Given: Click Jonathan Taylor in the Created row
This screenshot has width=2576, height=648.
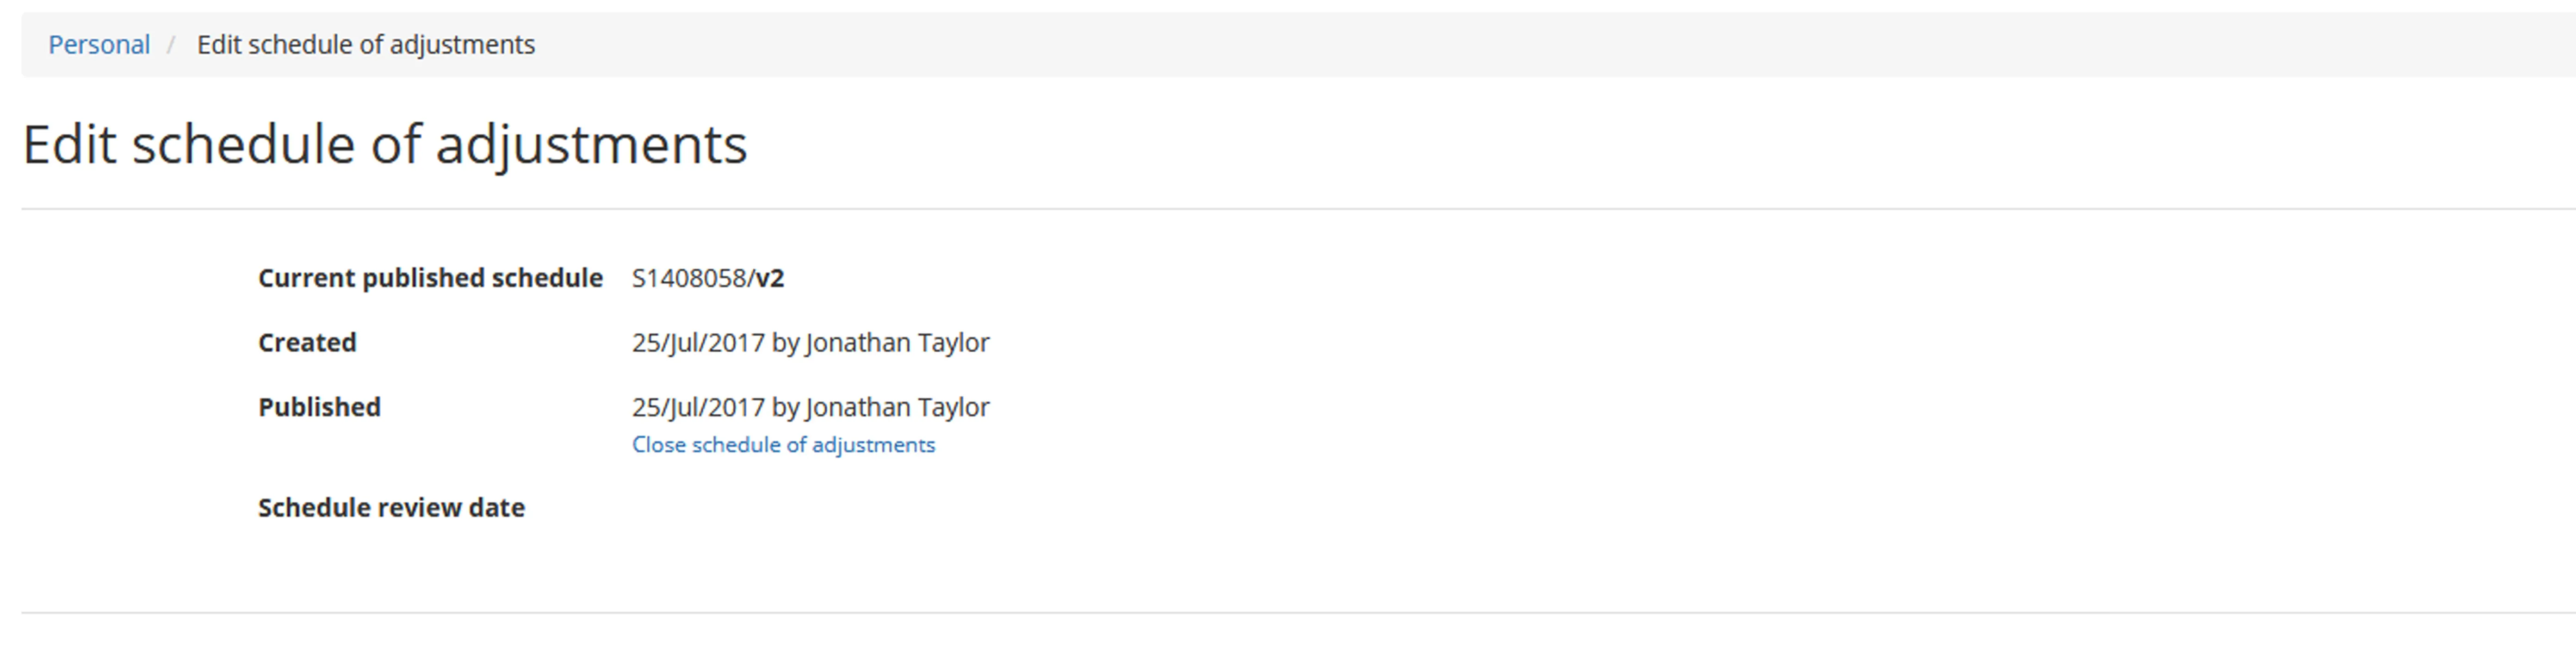Looking at the screenshot, I should coord(897,343).
